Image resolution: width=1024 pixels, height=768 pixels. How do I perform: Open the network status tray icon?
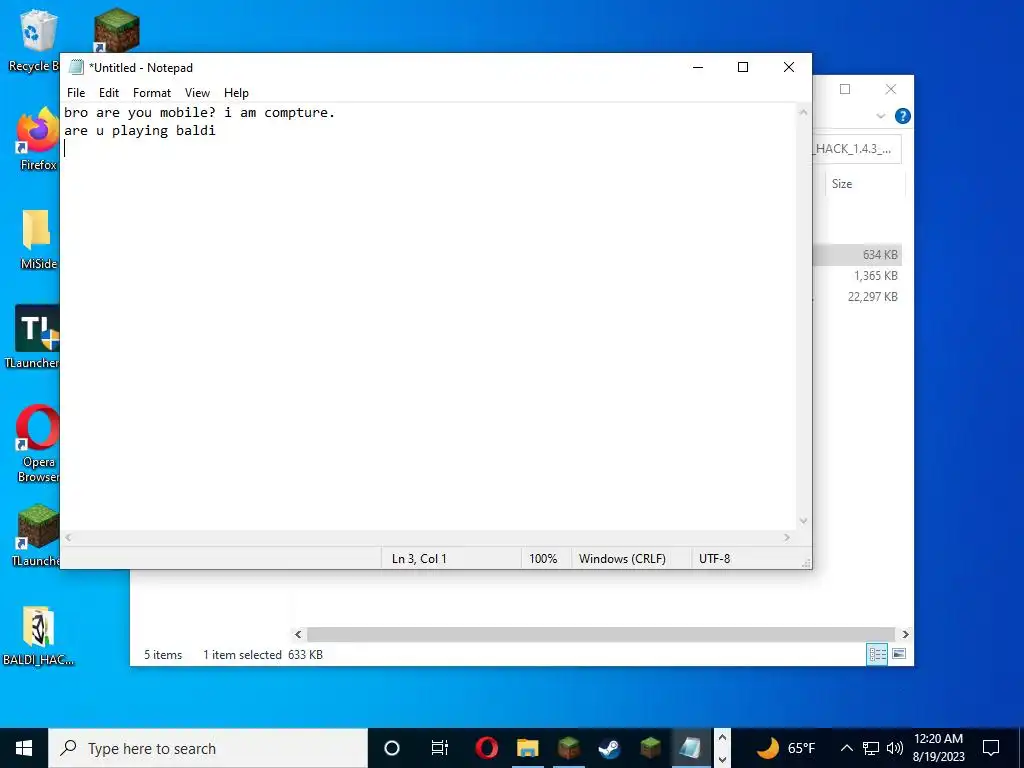coord(871,748)
